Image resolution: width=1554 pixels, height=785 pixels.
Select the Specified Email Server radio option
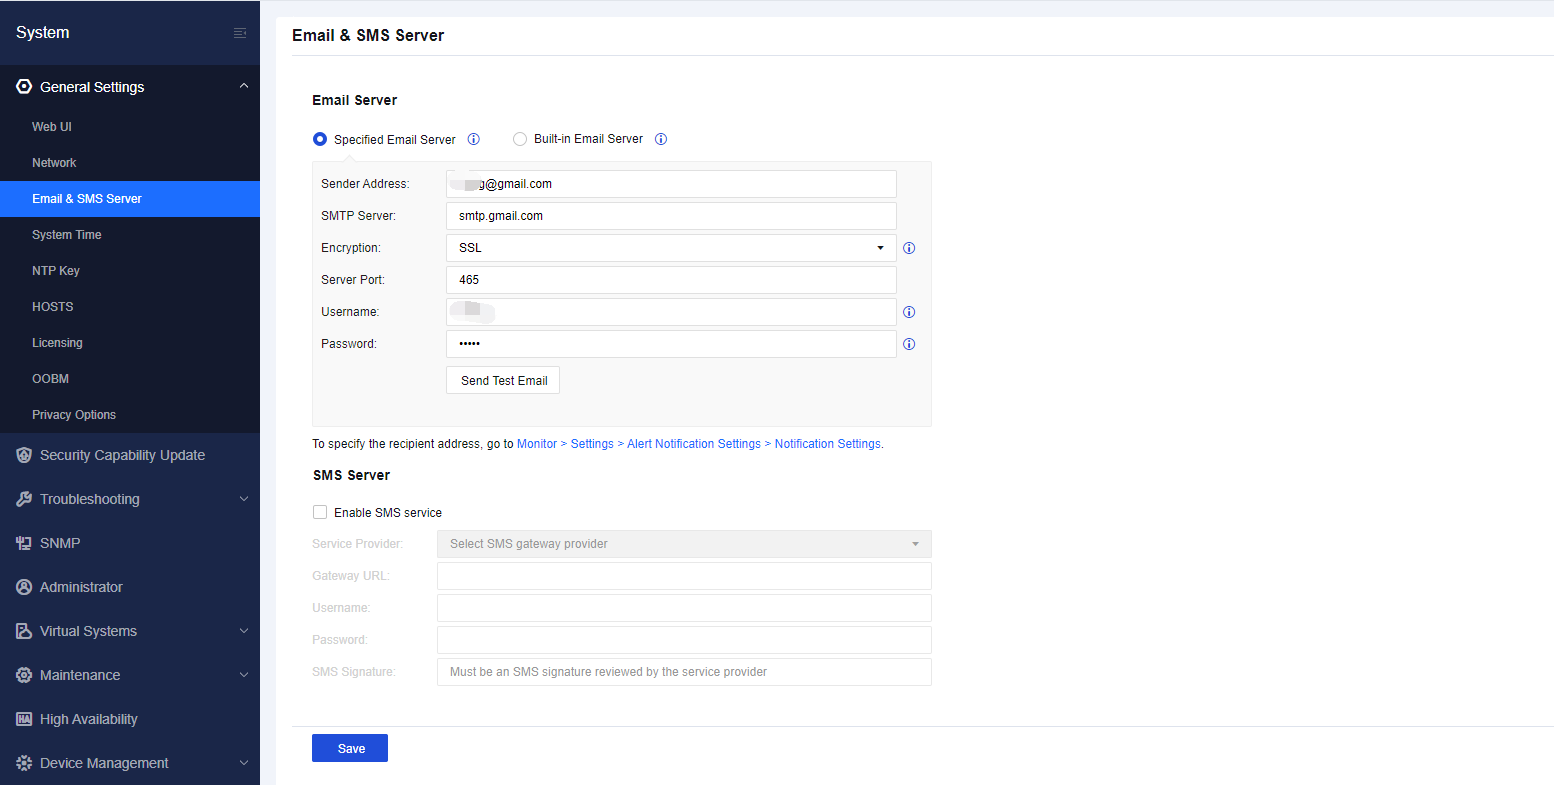click(320, 139)
